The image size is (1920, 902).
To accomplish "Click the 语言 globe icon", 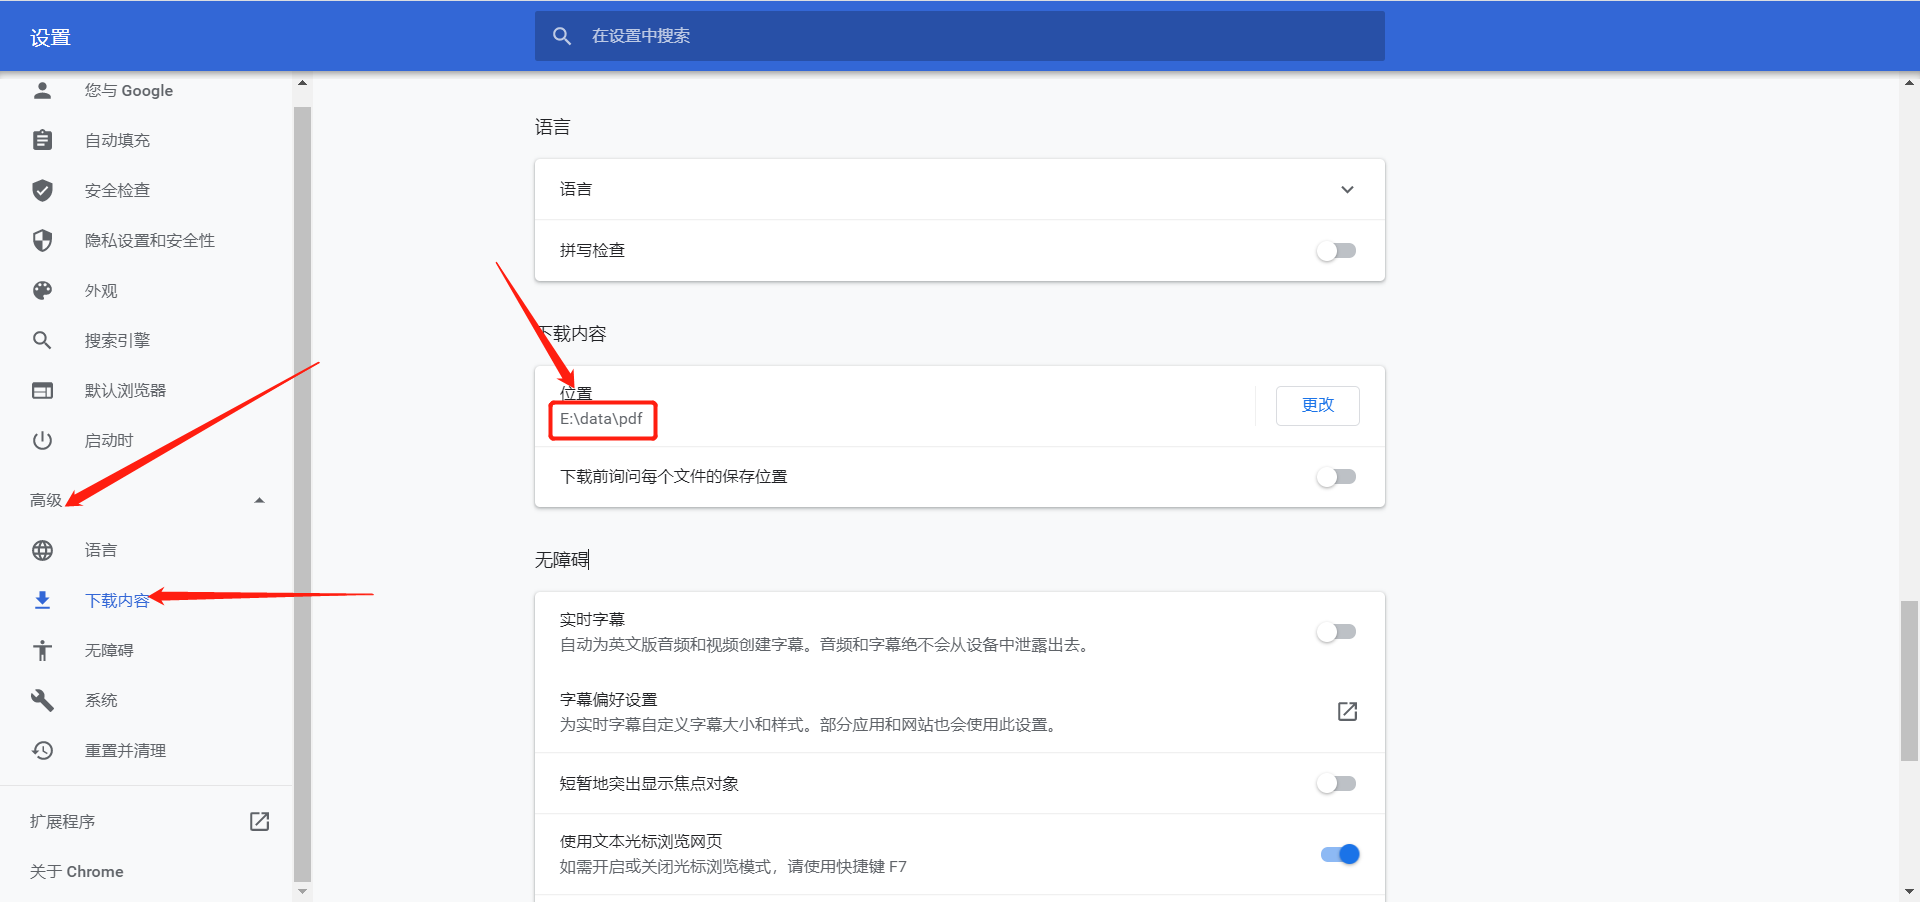I will 42,550.
